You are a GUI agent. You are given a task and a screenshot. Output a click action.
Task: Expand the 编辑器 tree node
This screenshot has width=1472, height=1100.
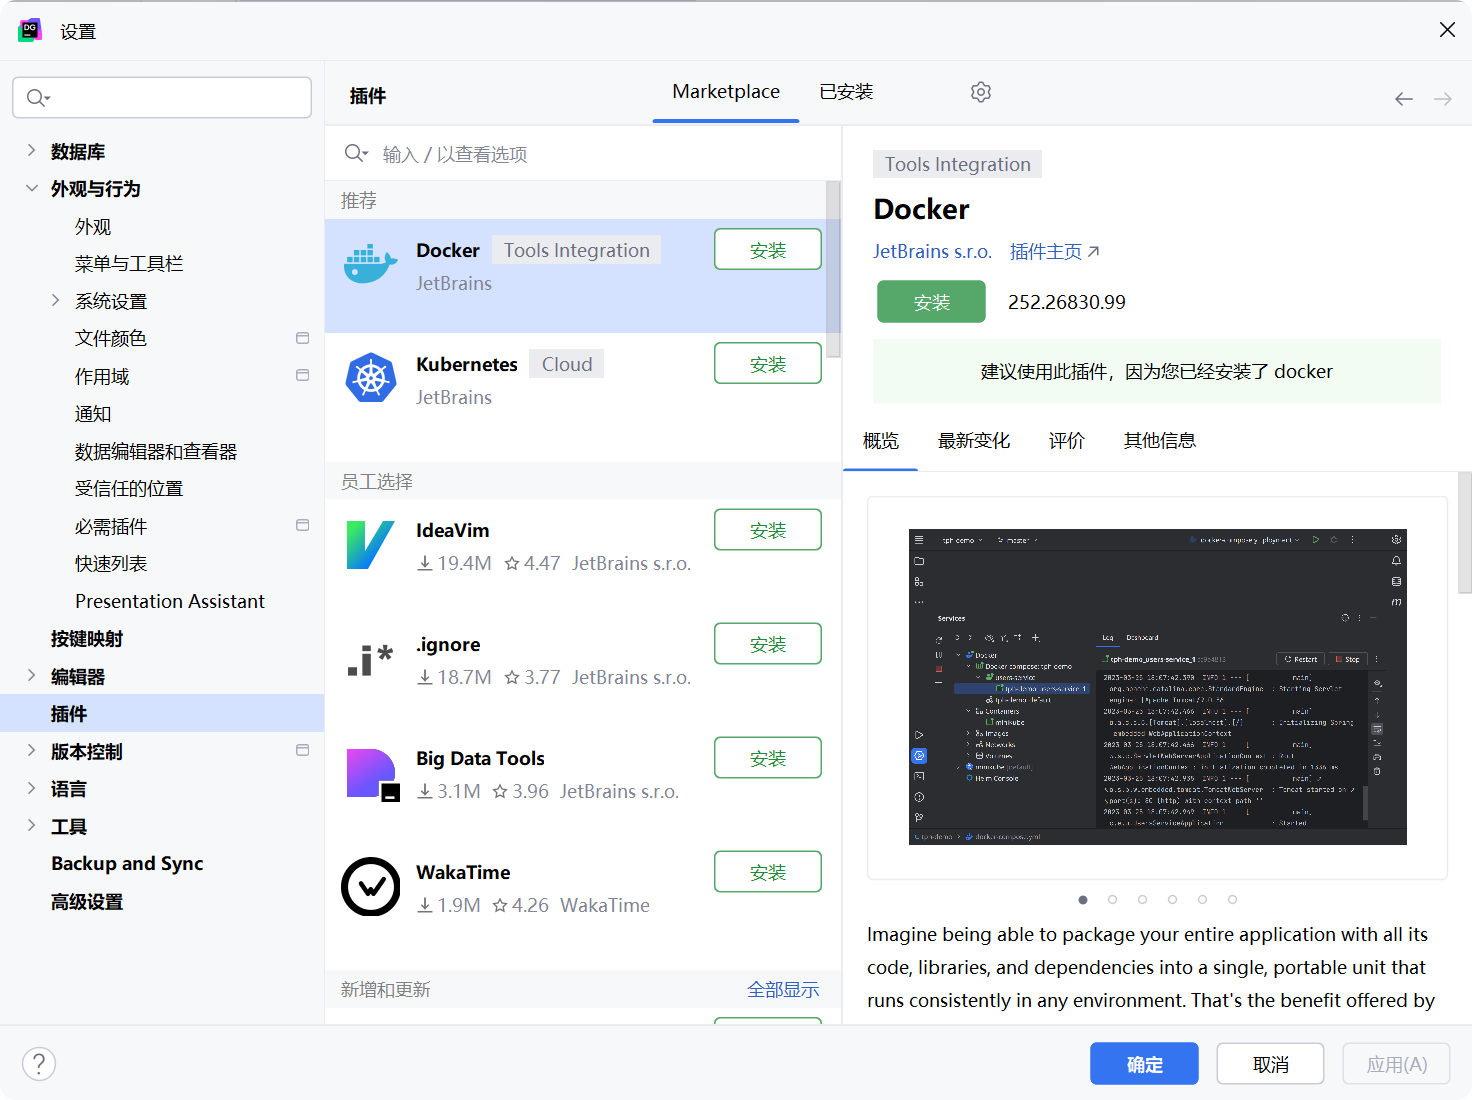(31, 676)
